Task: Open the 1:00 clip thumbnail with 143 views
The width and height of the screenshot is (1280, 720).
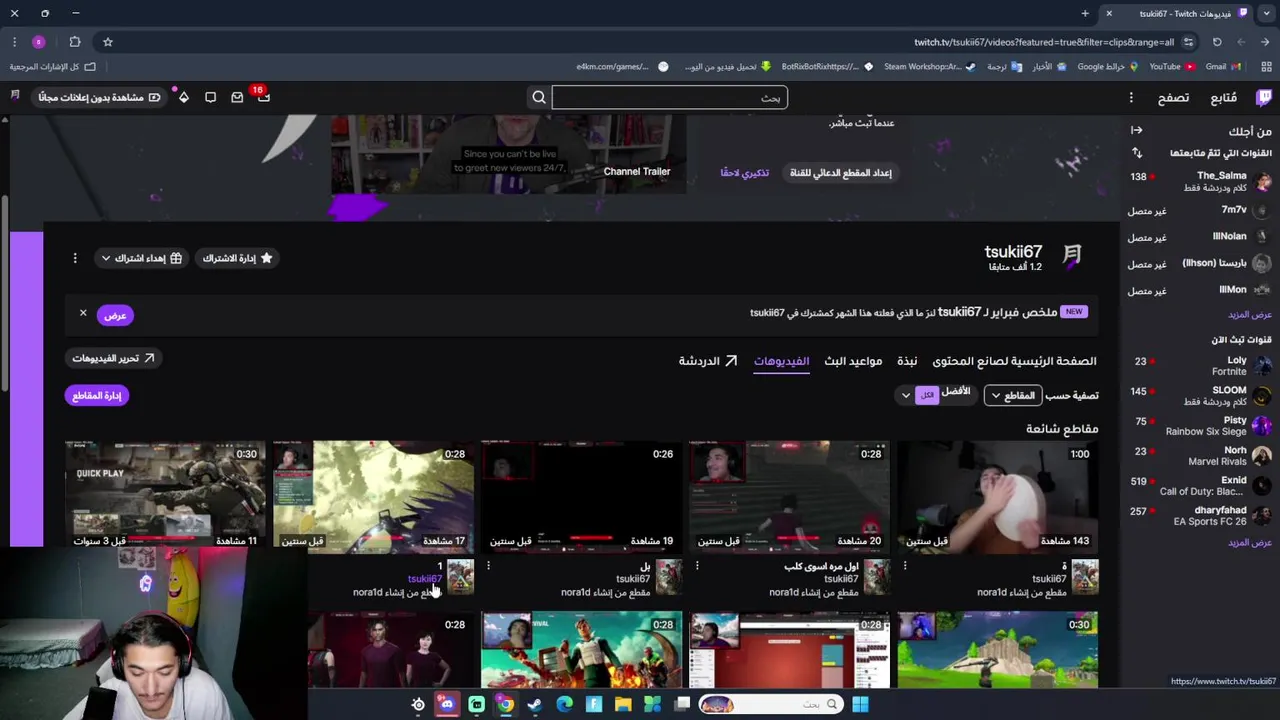Action: 997,496
